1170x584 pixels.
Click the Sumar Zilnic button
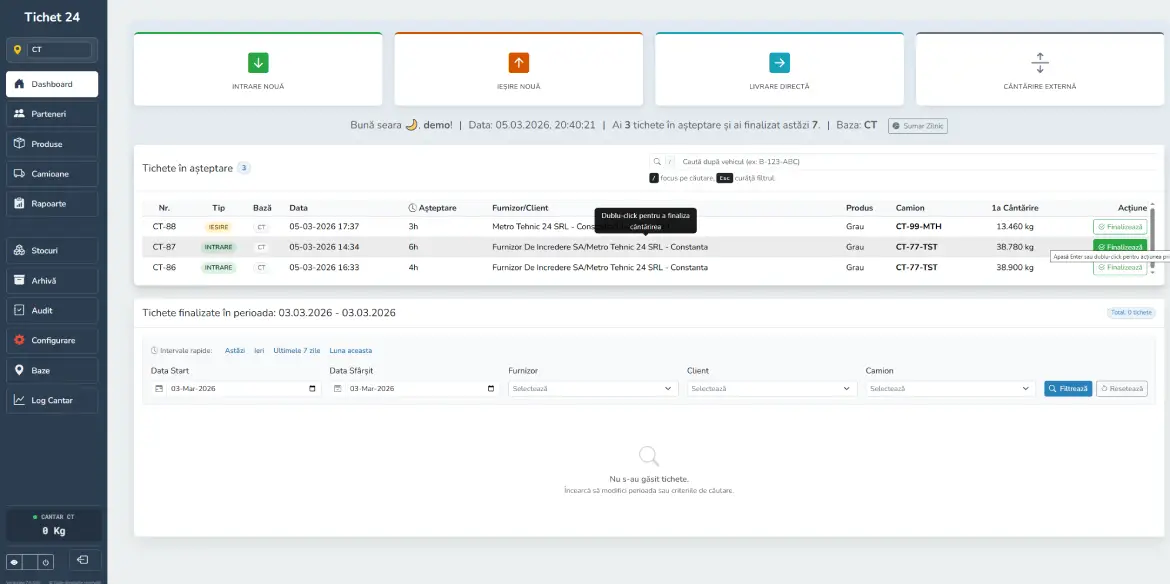917,125
